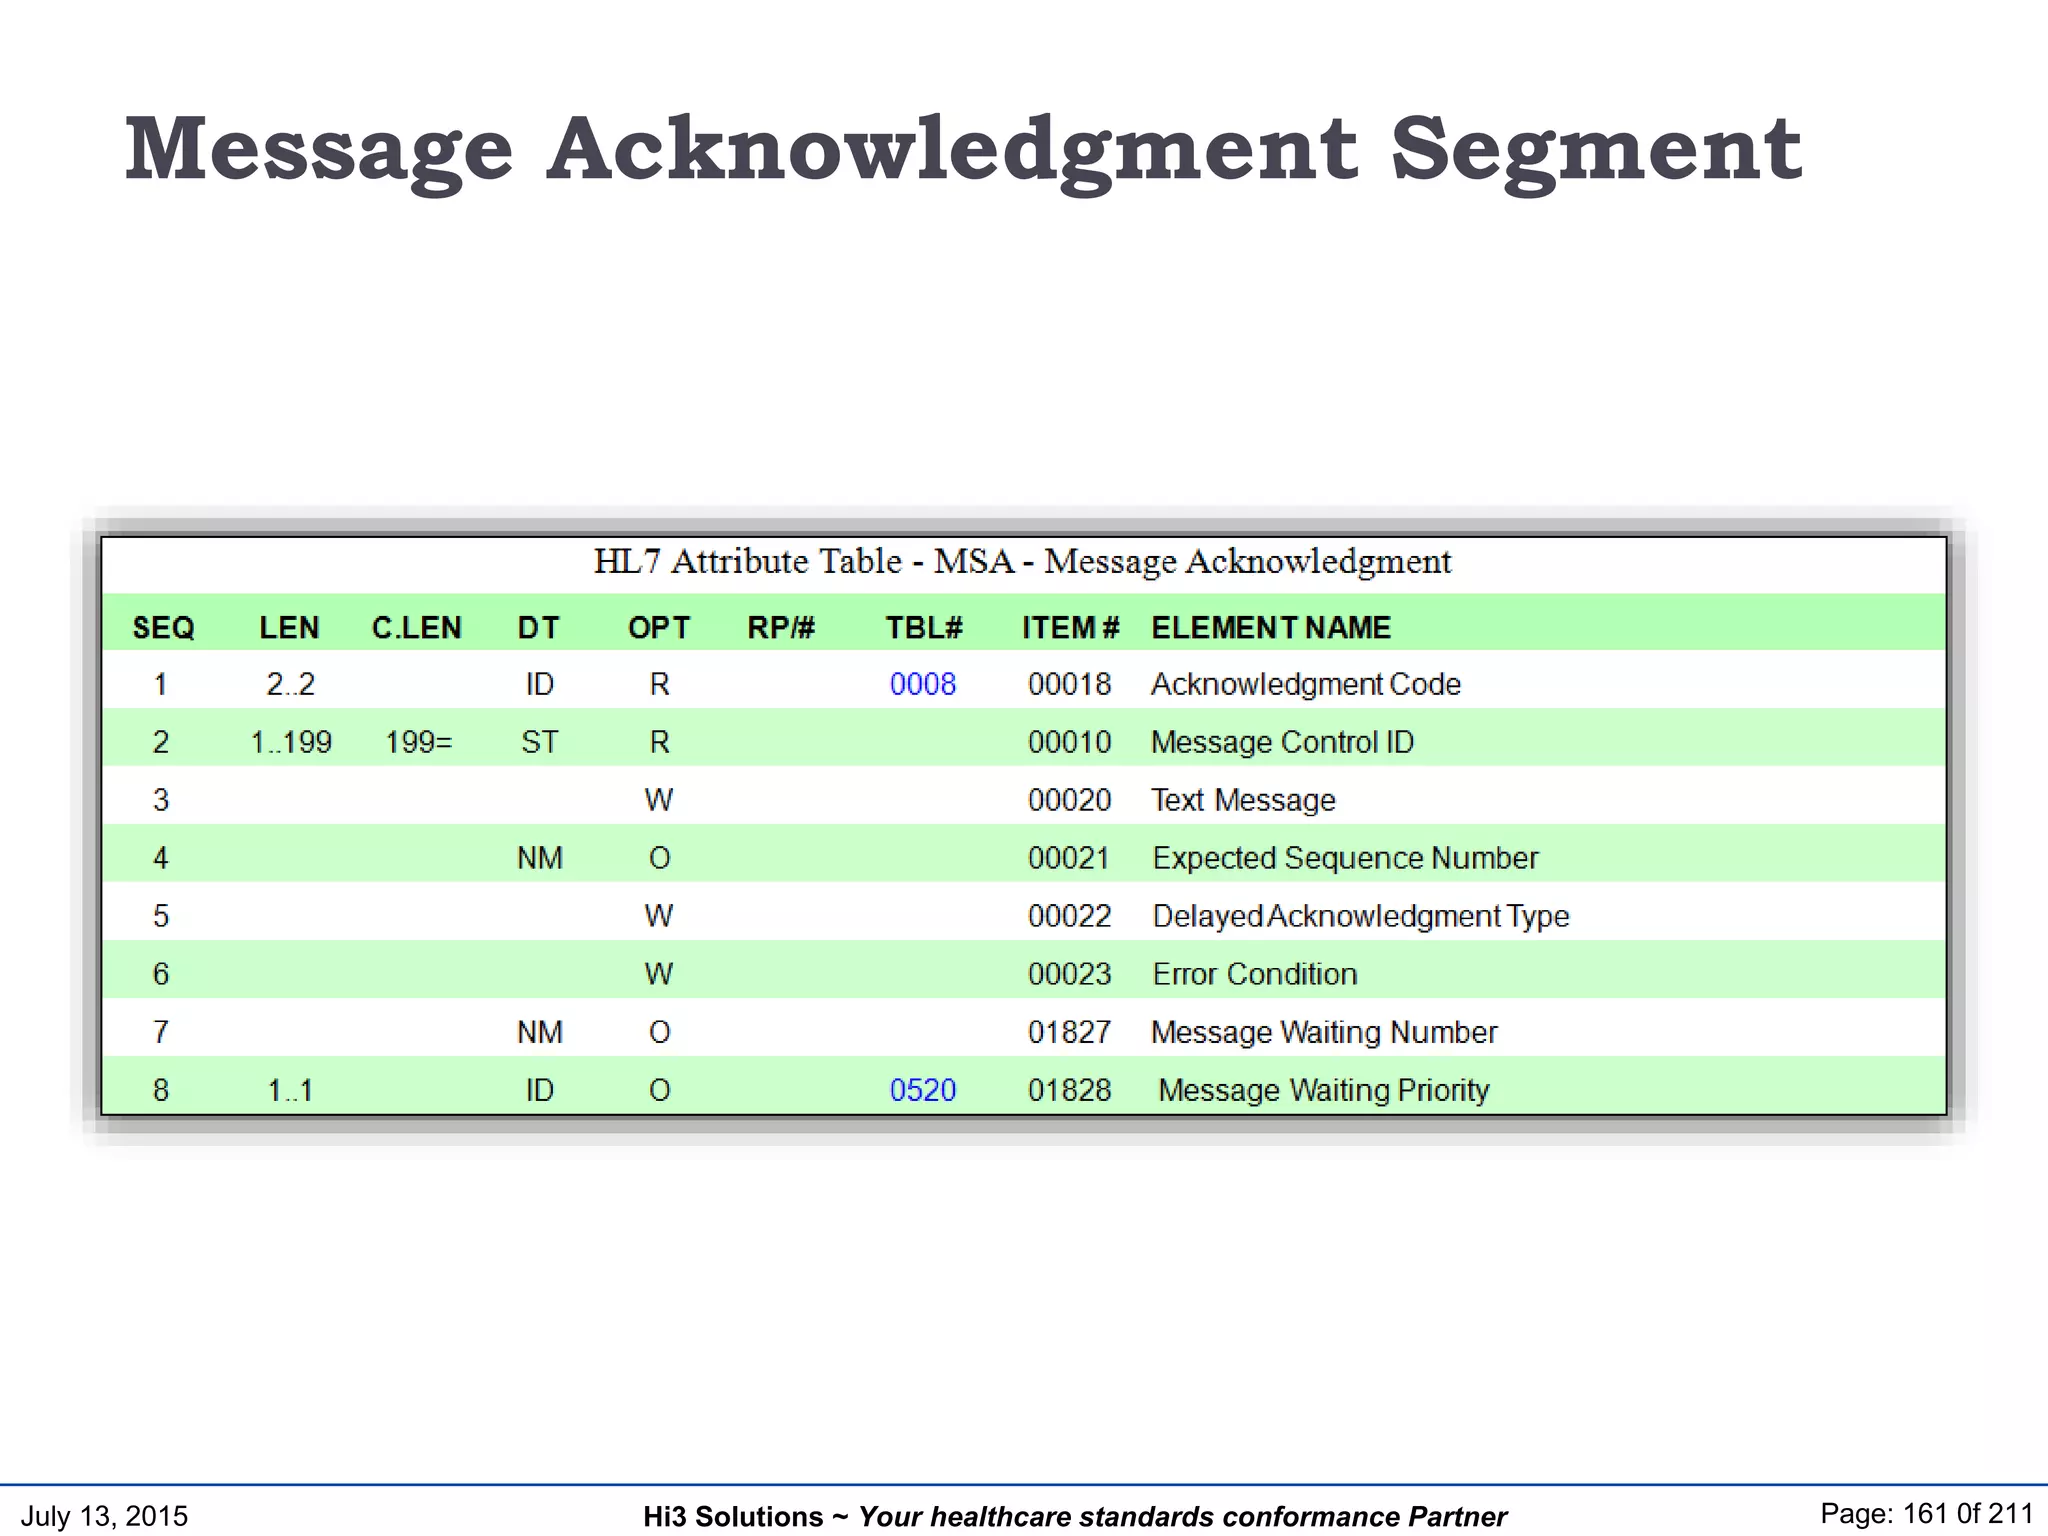Click the TBL# column header
Image resolution: width=2048 pixels, height=1536 pixels.
pyautogui.click(x=924, y=628)
